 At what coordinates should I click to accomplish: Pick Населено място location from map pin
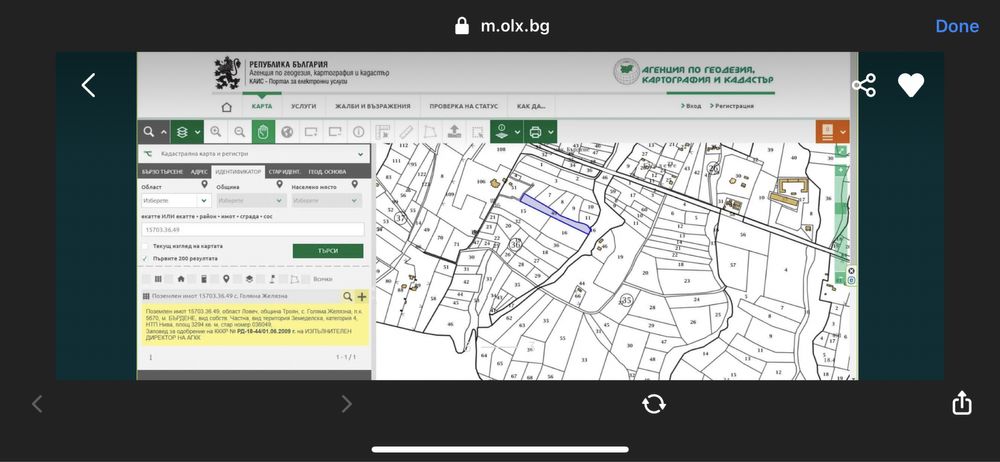click(x=355, y=184)
